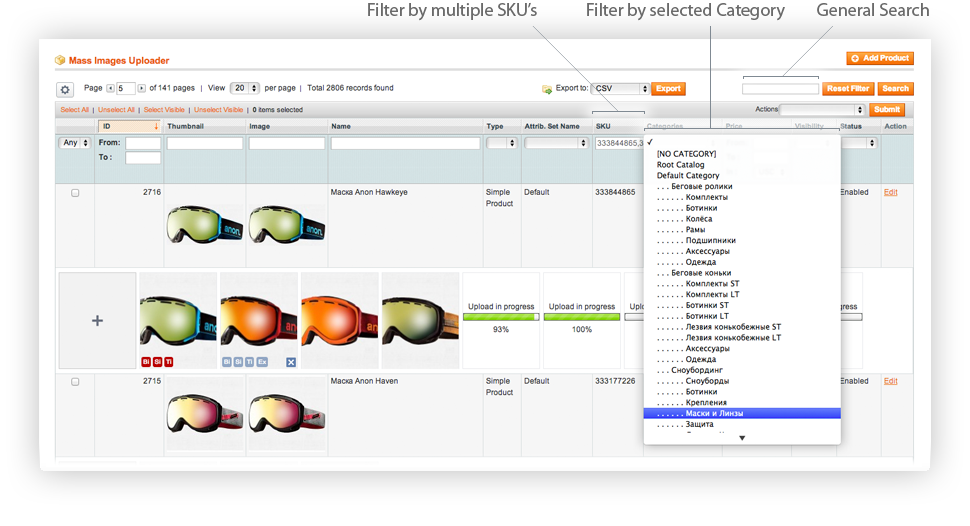This screenshot has height=526, width=970.
Task: Open Attrib. Set Name filter dropdown
Action: tap(556, 143)
